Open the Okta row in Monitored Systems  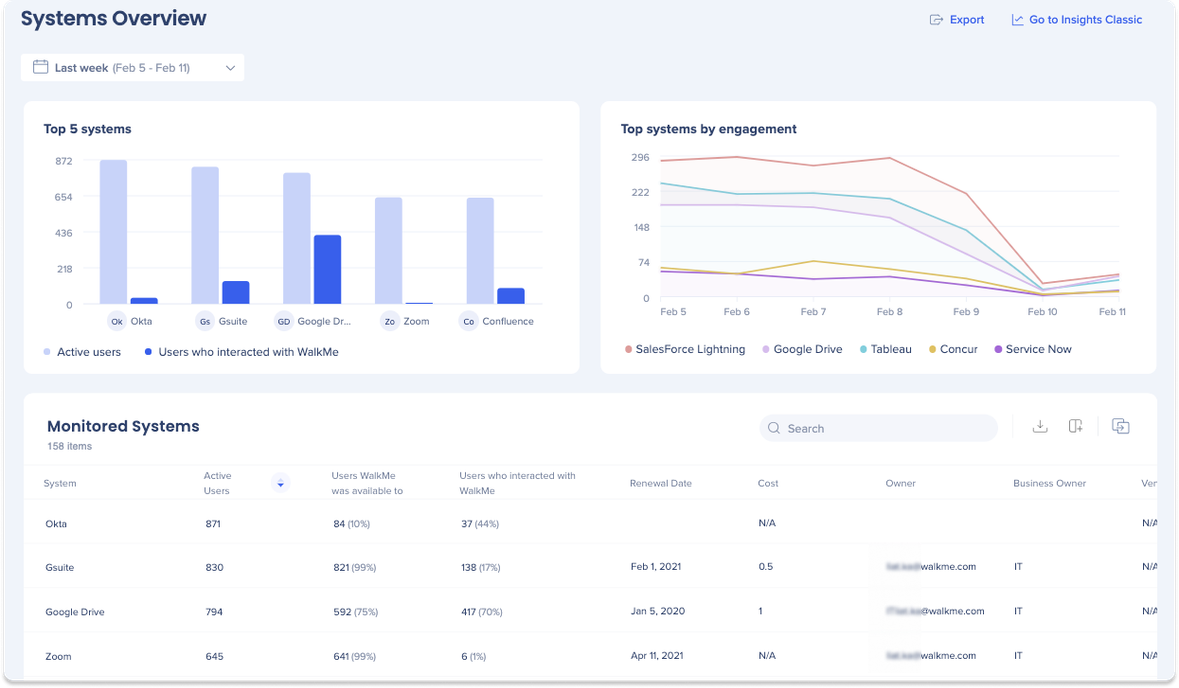(590, 523)
